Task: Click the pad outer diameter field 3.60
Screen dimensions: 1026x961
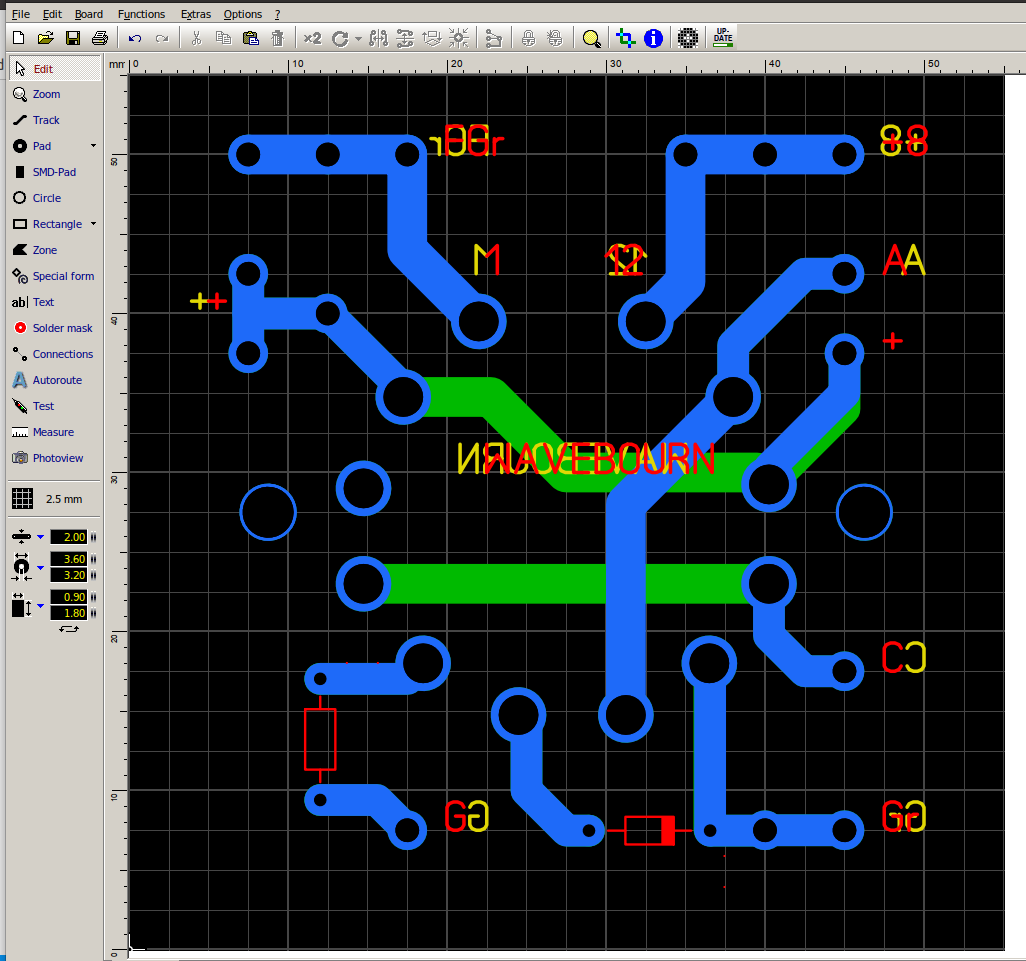Action: click(69, 559)
